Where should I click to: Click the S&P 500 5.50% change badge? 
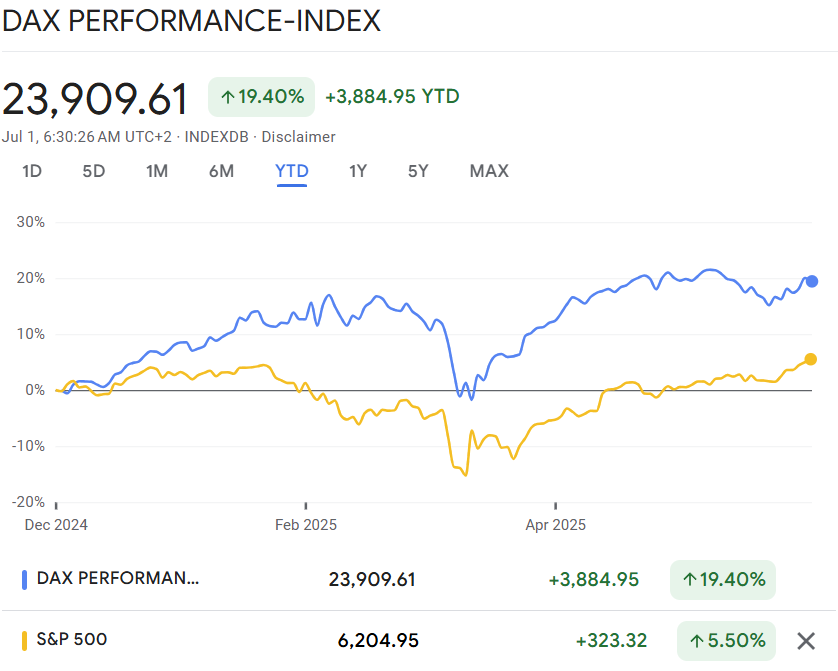pos(726,641)
